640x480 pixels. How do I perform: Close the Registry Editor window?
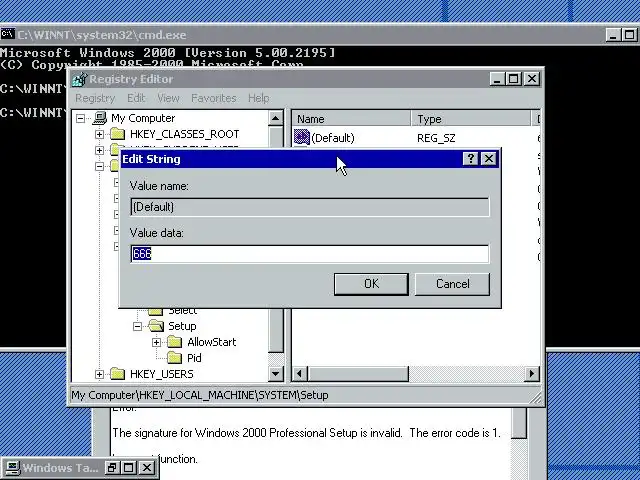pyautogui.click(x=531, y=79)
